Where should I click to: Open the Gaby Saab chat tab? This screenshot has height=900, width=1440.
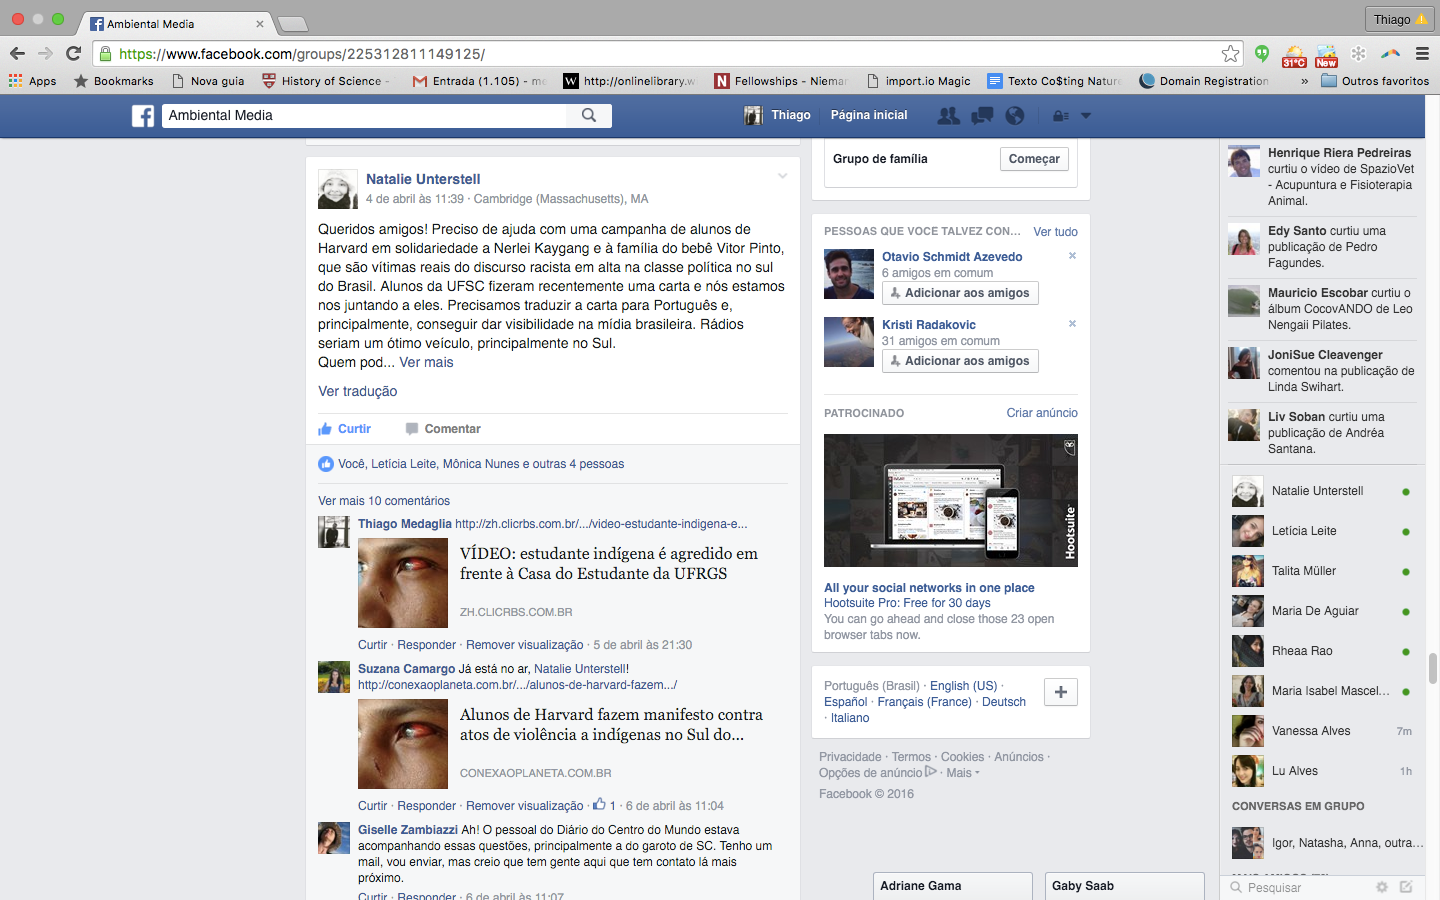click(x=1124, y=886)
